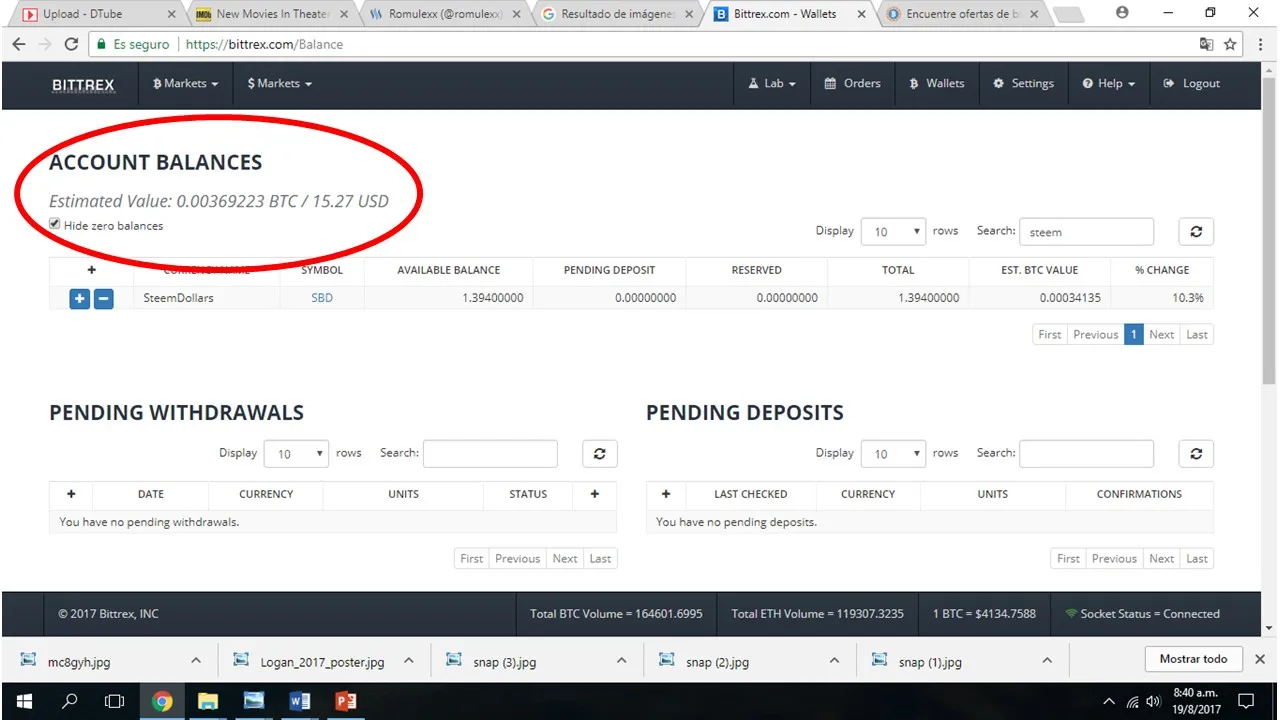Click page 1 in balances pagination

click(x=1133, y=334)
